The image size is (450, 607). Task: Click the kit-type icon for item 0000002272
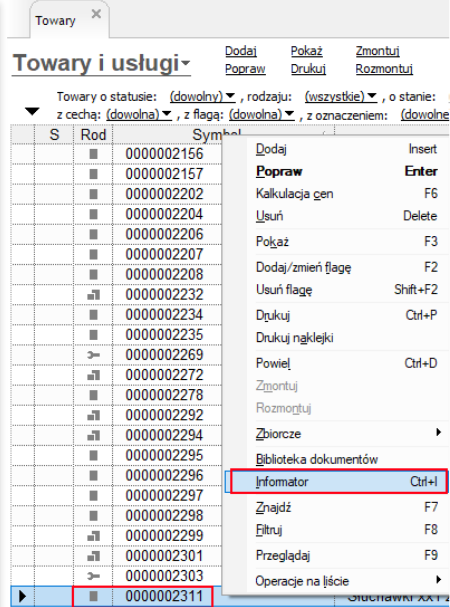[x=93, y=376]
